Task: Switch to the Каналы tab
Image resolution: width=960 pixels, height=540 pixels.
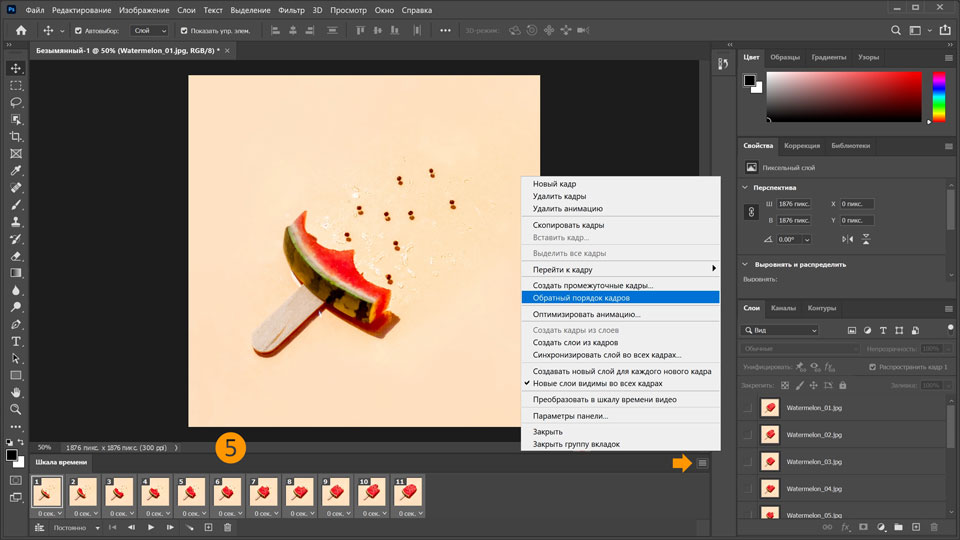Action: 784,308
